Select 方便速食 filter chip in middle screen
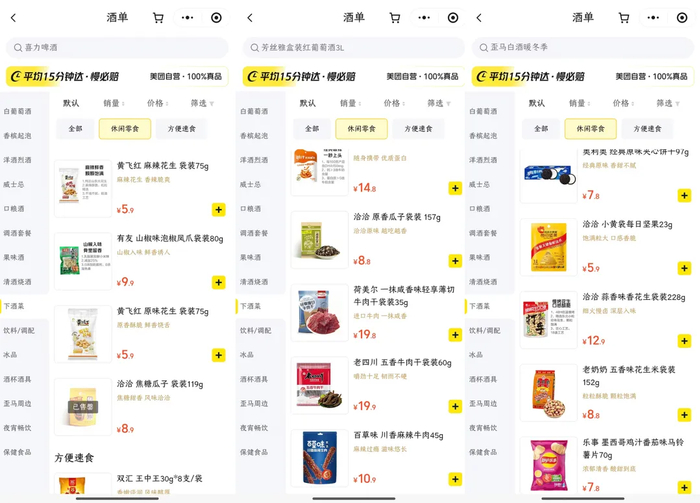 point(418,129)
